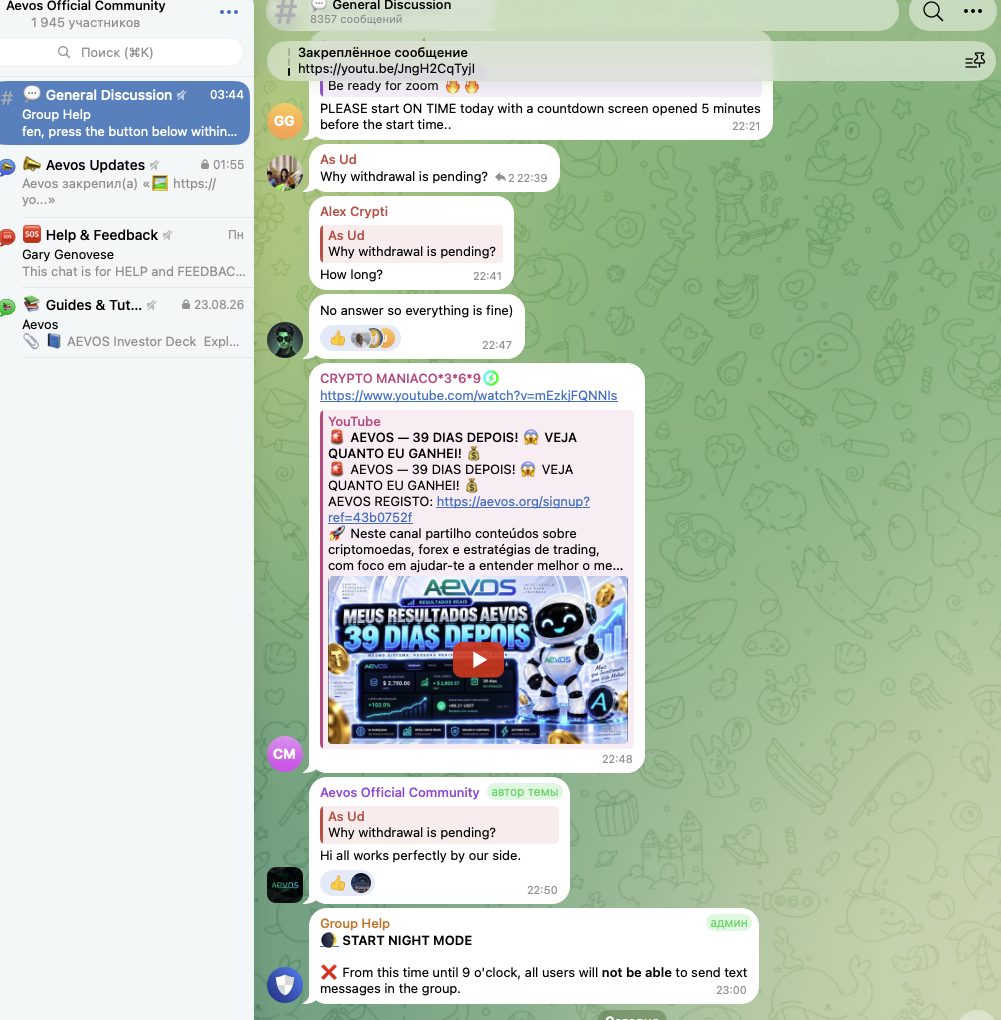
Task: Click the verified badge next to CRYPTO MANIACO
Action: click(491, 378)
